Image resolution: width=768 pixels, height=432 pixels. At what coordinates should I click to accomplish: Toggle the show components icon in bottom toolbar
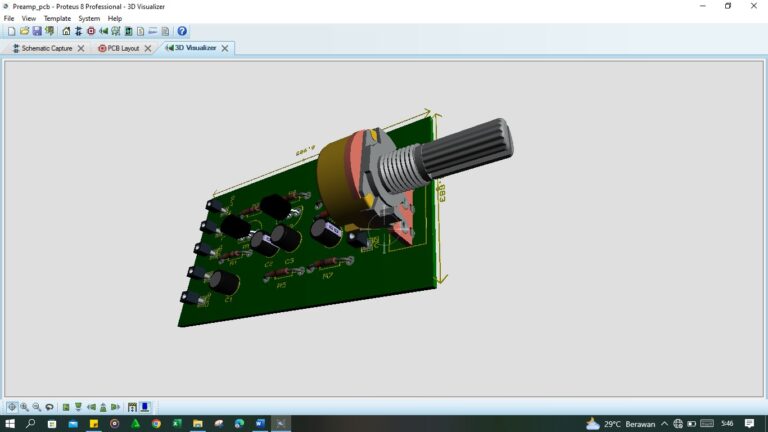(145, 407)
